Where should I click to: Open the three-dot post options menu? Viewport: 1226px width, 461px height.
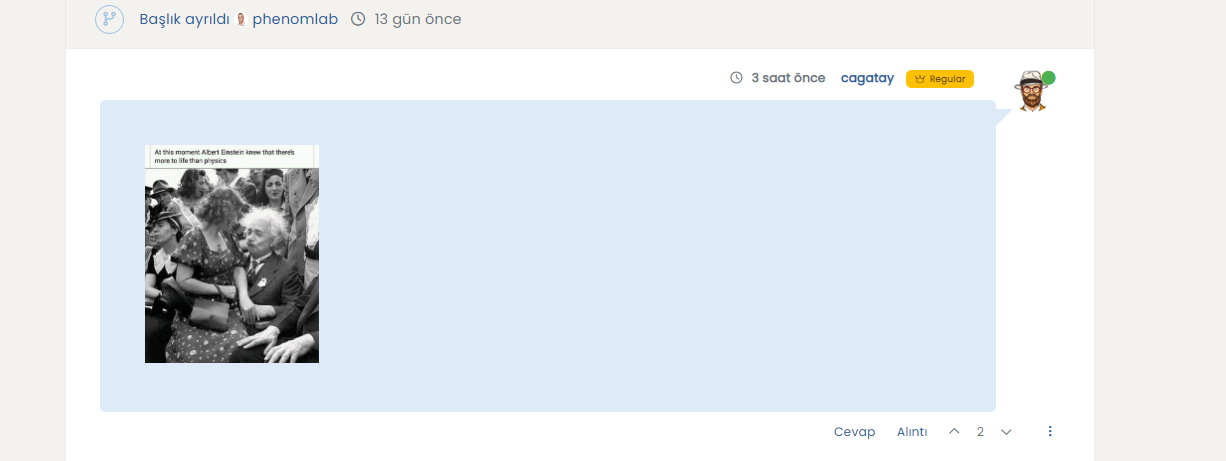click(x=1050, y=431)
